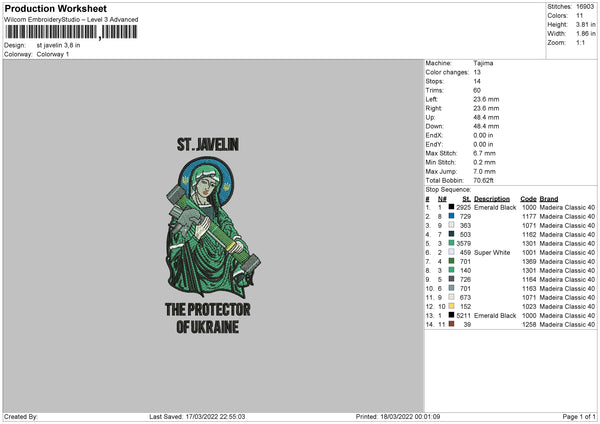Screen dimensions: 600x424
Task: Click the Super White swatch in stop 6
Action: [x=452, y=252]
